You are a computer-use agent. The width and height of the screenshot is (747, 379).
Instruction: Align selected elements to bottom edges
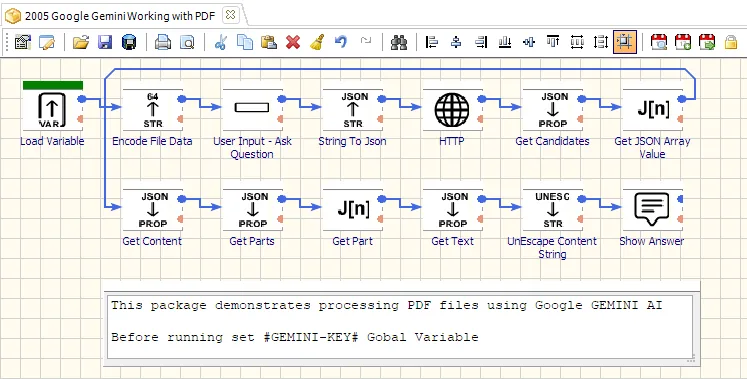(505, 42)
